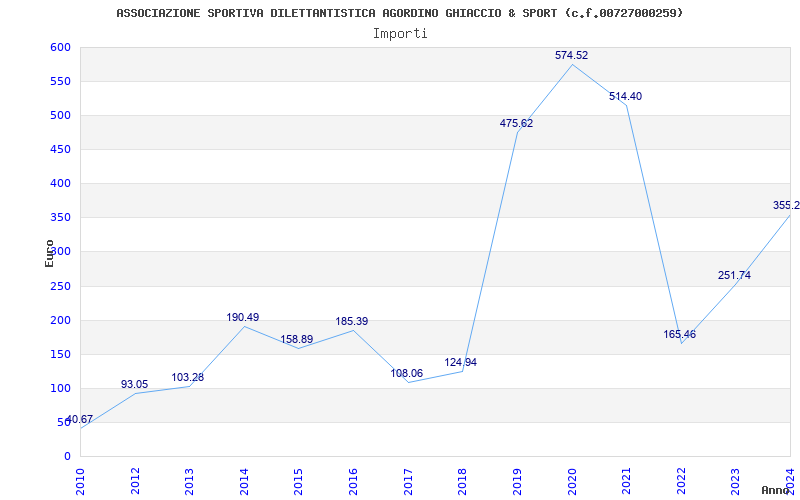The image size is (800, 500).
Task: Select the 251.74 data label
Action: click(x=734, y=276)
